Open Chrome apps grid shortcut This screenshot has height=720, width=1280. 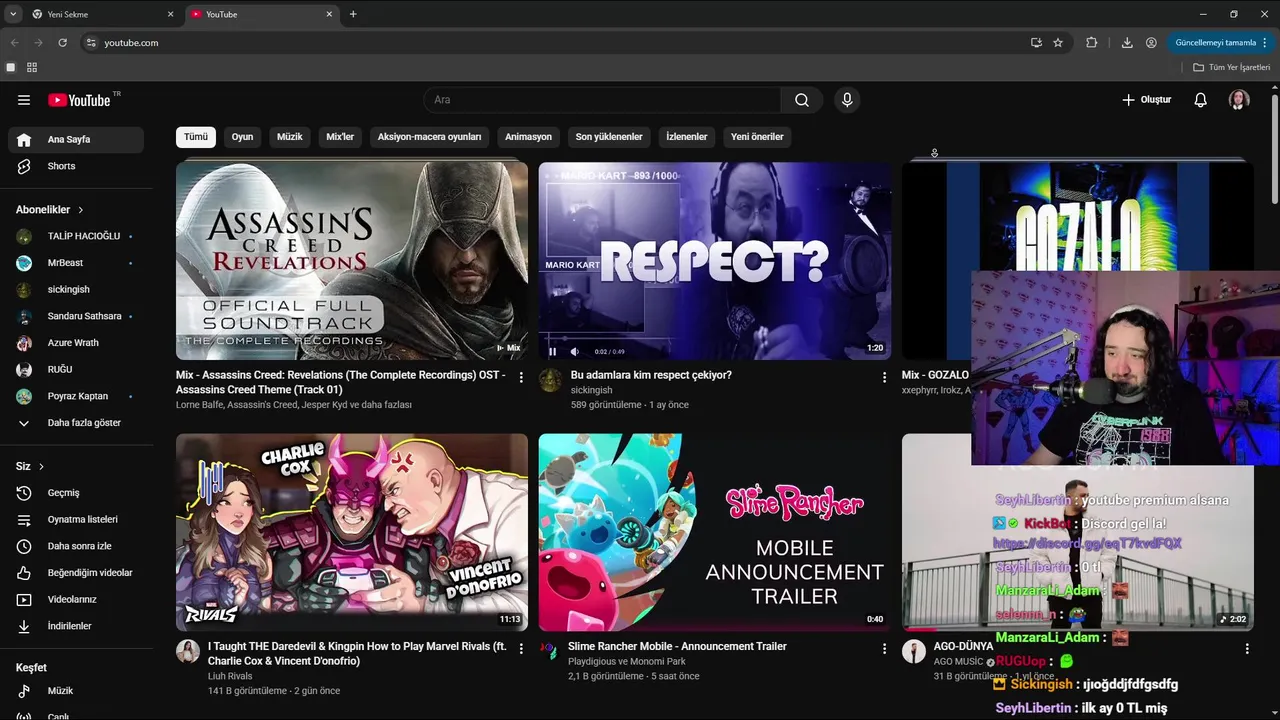pos(32,67)
